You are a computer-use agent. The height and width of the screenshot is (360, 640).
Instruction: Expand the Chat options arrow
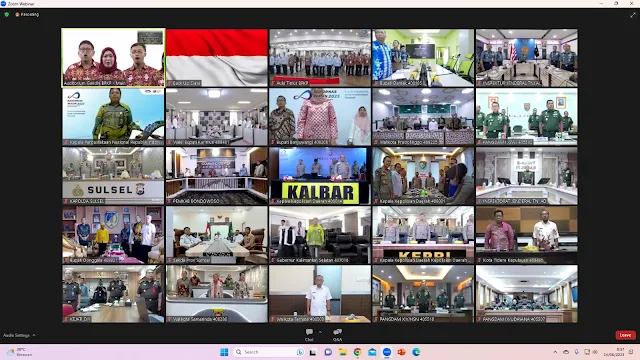320,332
